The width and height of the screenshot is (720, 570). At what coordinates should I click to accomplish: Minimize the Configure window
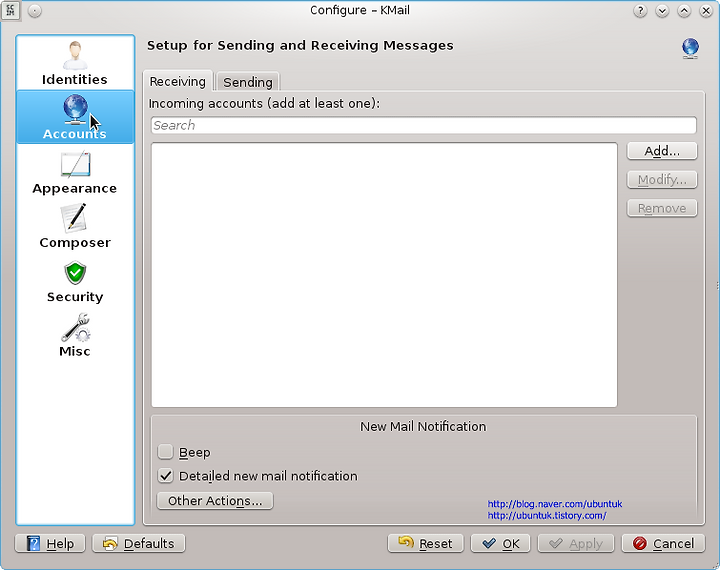662,11
